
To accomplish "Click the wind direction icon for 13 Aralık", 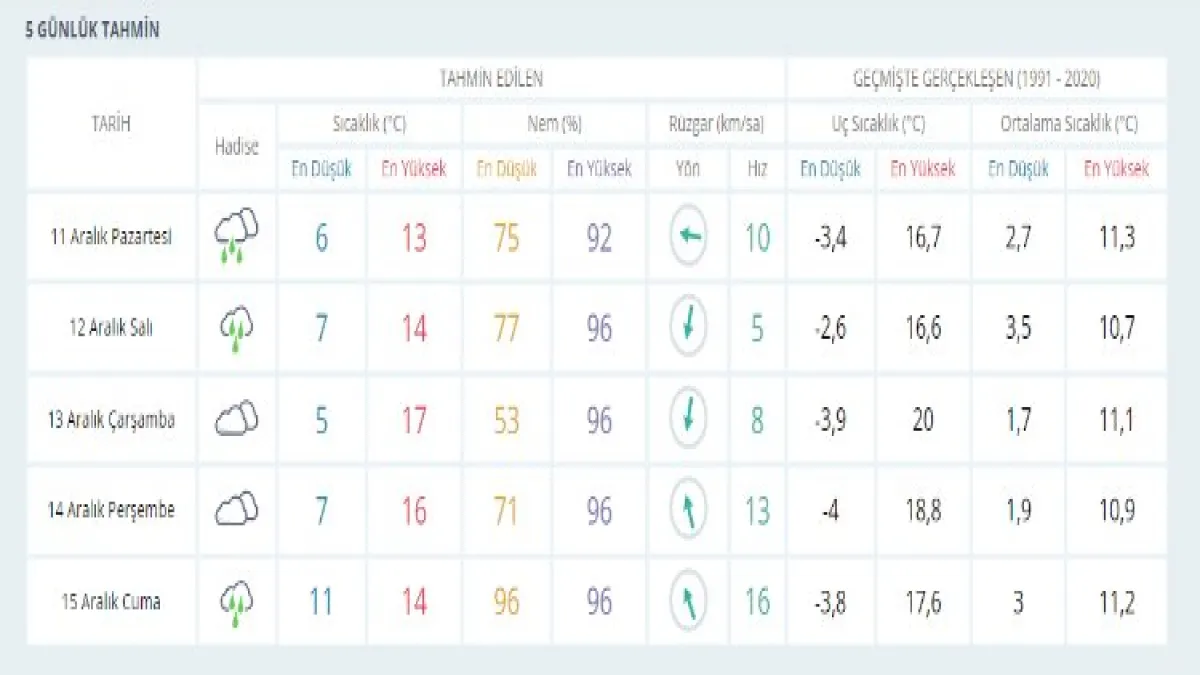I will point(688,419).
